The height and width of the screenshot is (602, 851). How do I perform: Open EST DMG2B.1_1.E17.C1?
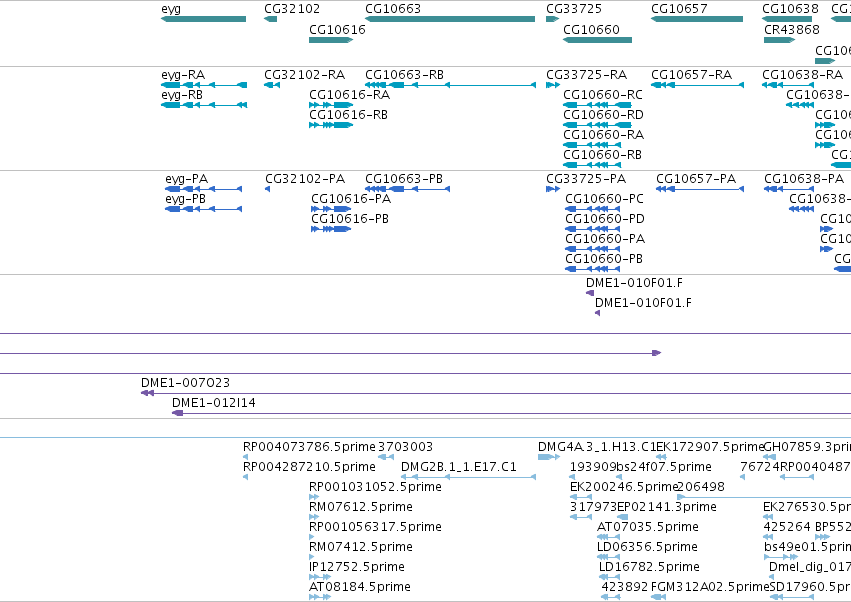click(x=459, y=467)
